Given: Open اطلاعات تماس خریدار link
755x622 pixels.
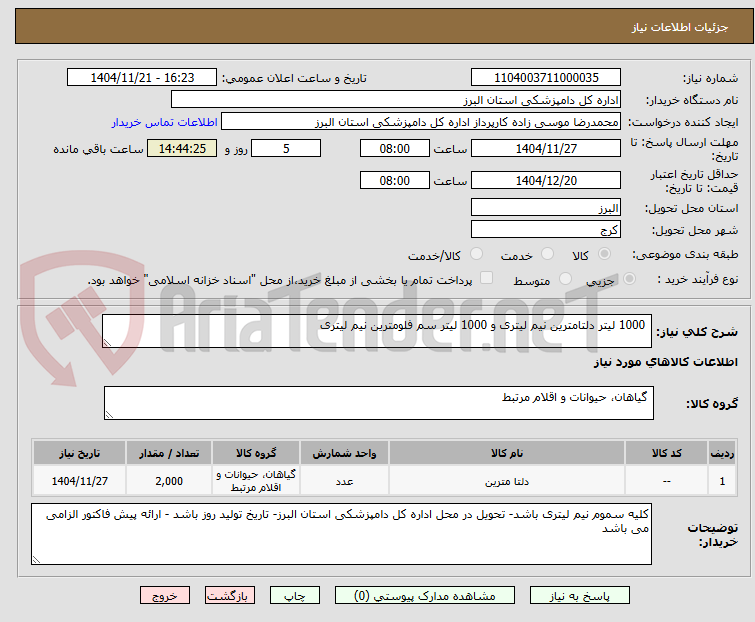Looking at the screenshot, I should pos(165,122).
